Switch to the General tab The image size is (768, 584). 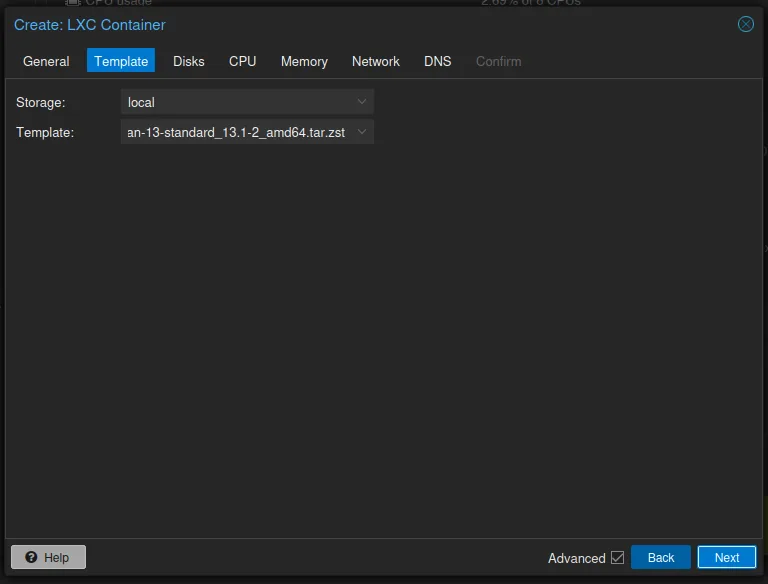[46, 61]
